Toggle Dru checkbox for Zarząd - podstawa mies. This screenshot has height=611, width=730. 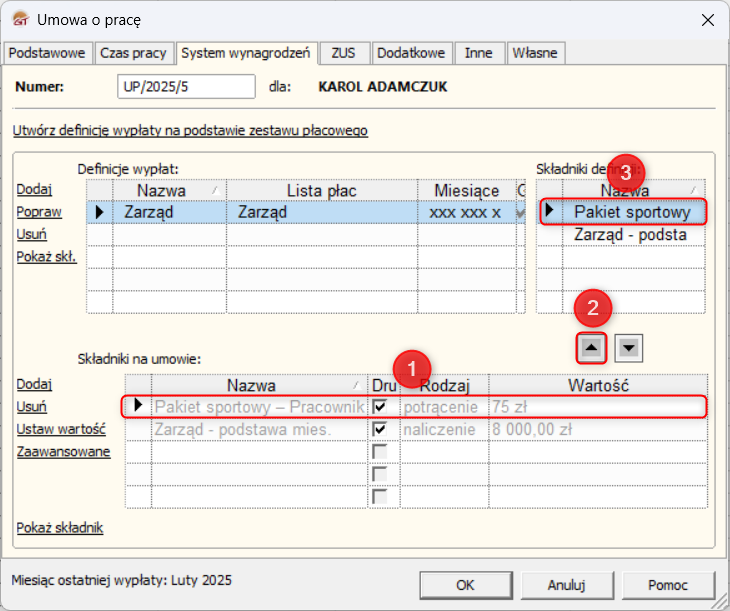click(x=380, y=429)
